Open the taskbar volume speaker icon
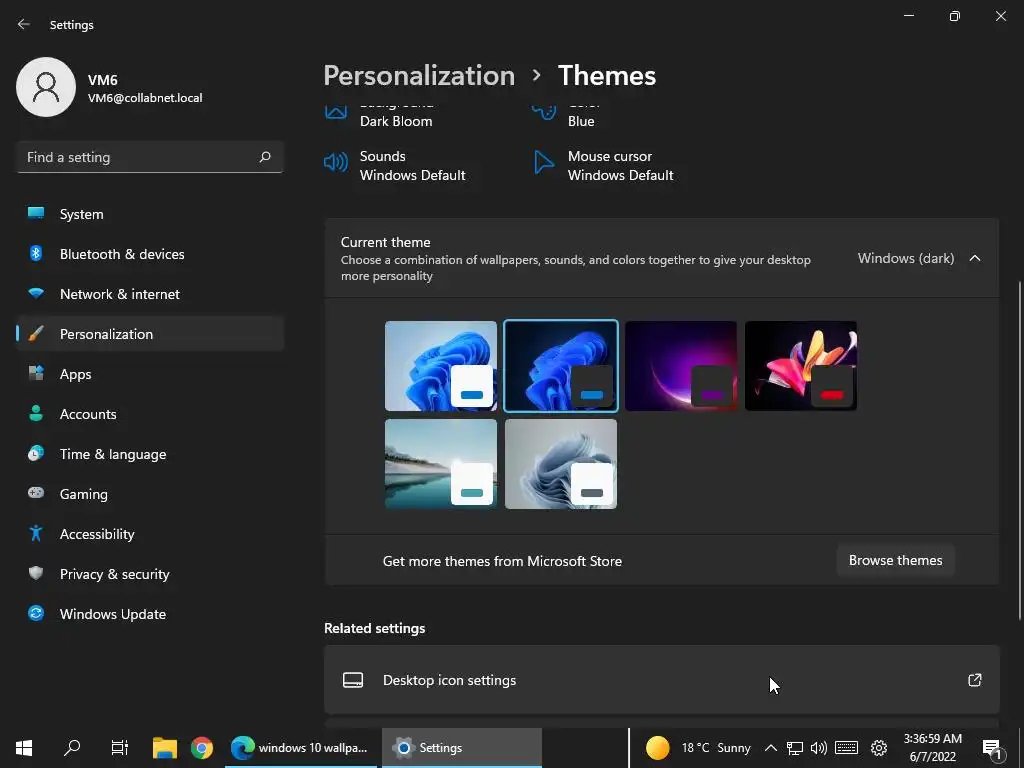1024x768 pixels. tap(818, 748)
